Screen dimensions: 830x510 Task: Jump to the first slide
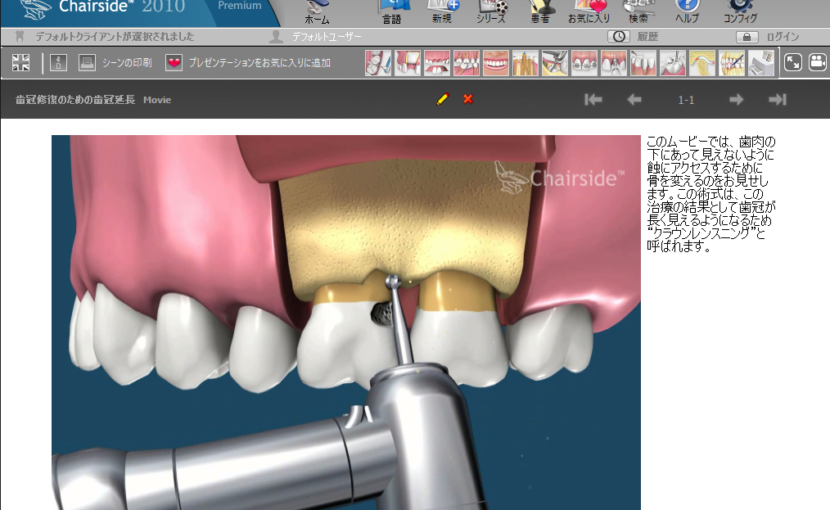(x=593, y=99)
